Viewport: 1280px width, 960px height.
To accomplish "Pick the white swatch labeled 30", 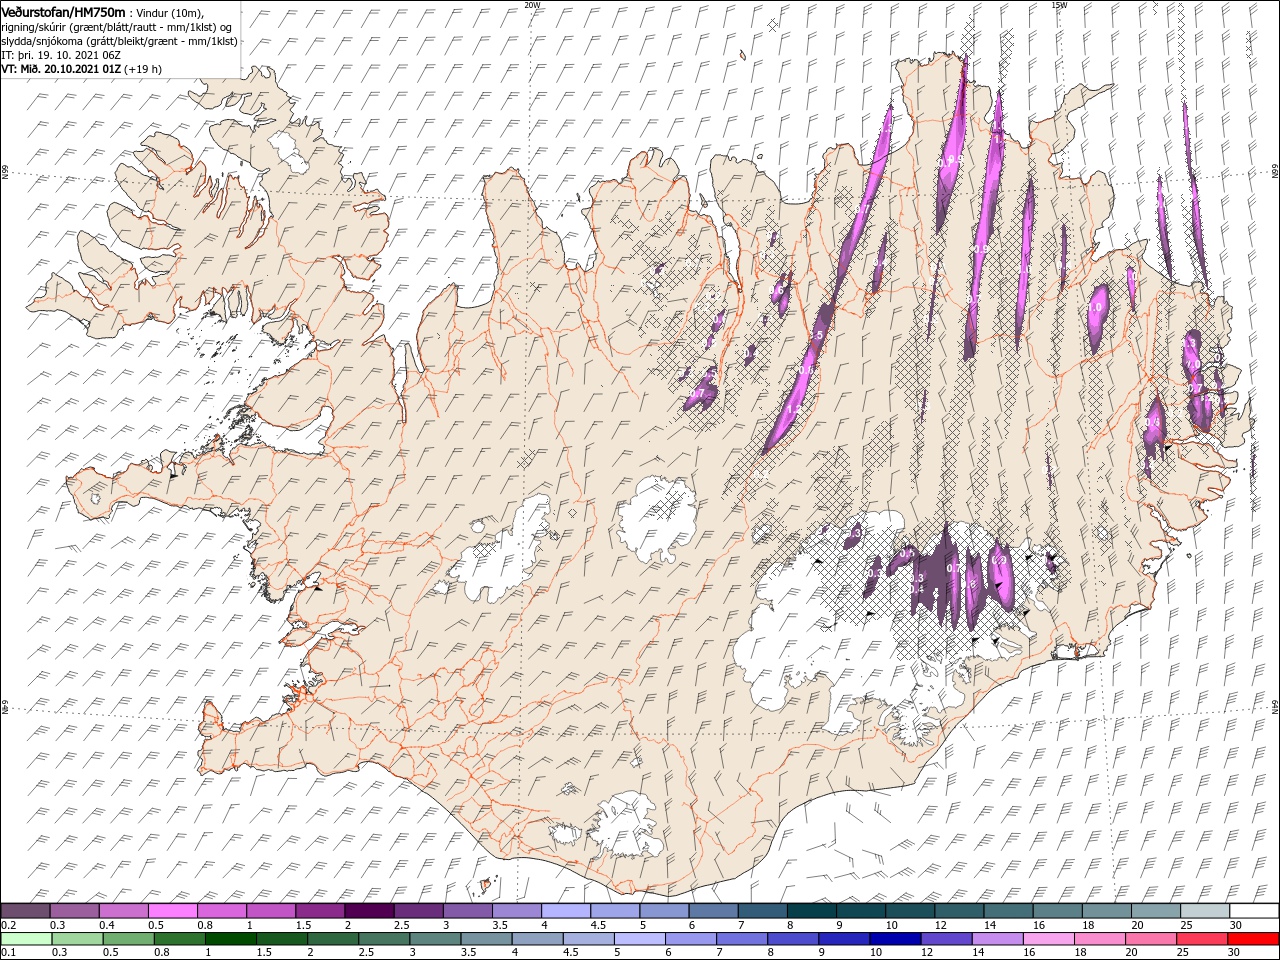I will (1254, 911).
